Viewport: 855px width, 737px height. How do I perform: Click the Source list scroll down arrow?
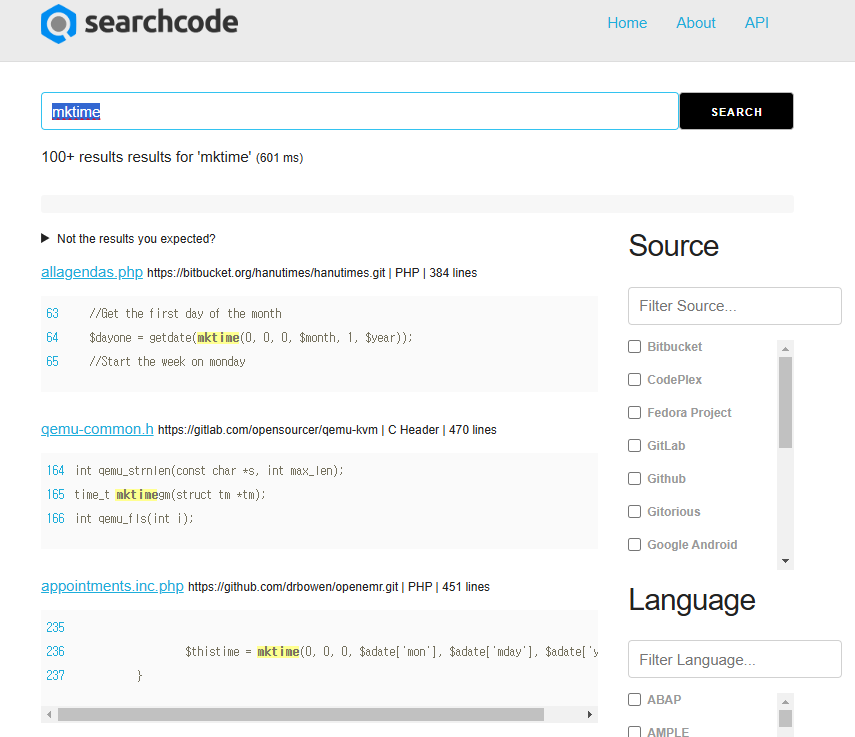click(x=785, y=561)
